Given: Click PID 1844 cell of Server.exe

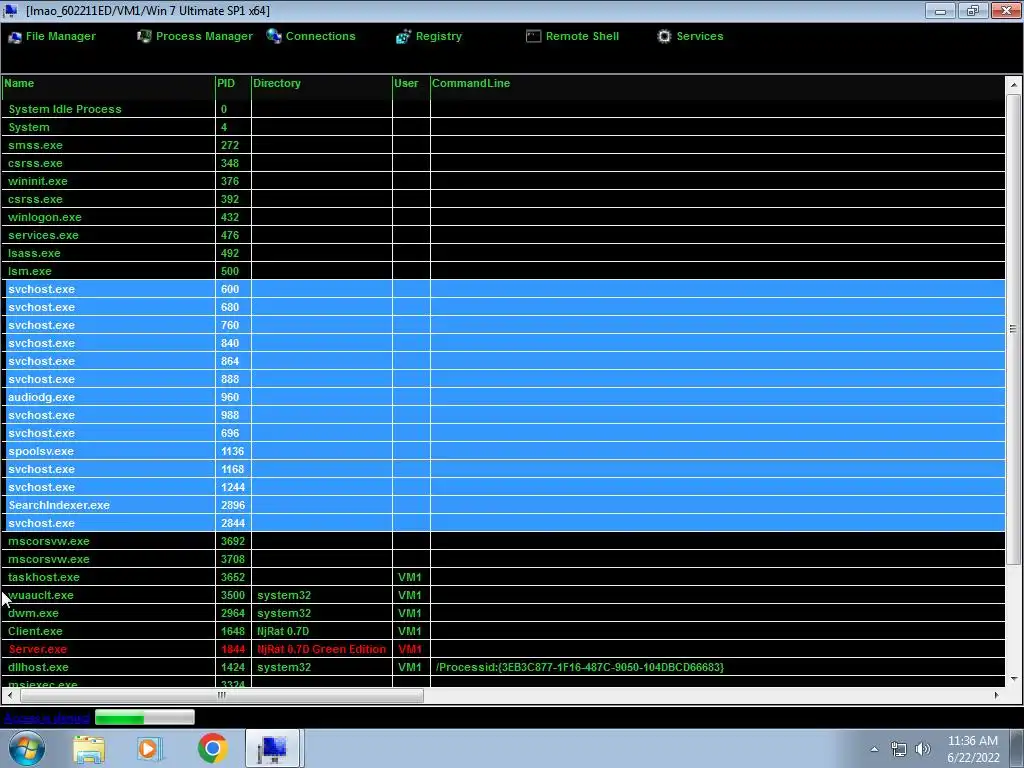Looking at the screenshot, I should click(x=233, y=649).
